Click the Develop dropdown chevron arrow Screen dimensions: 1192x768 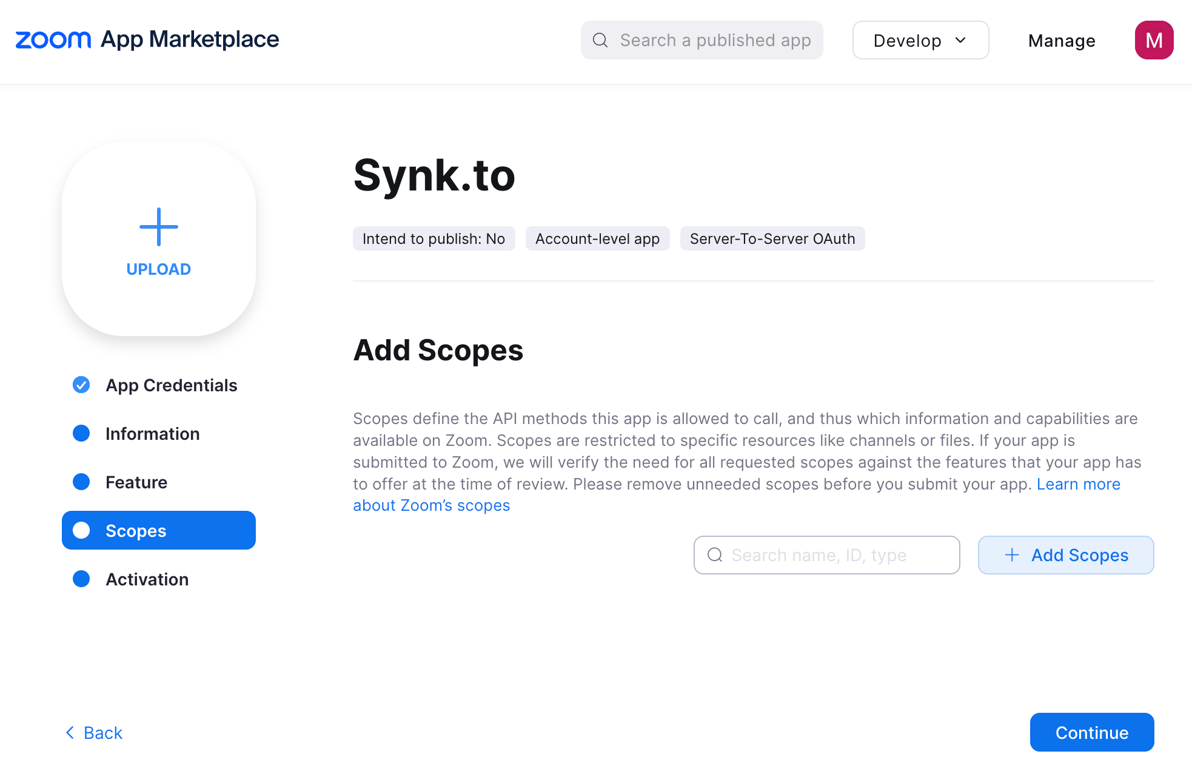(961, 40)
